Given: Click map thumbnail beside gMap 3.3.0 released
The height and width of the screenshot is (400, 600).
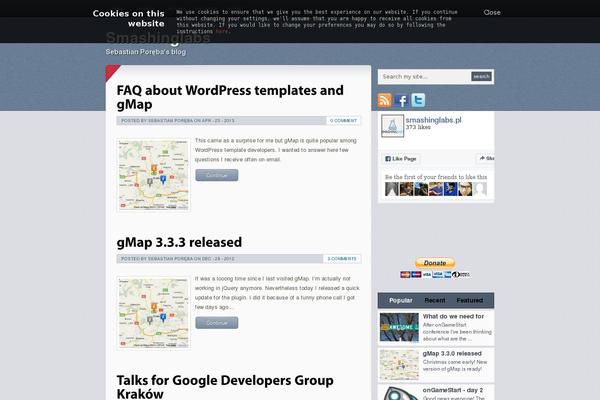Looking at the screenshot, I should (x=399, y=364).
